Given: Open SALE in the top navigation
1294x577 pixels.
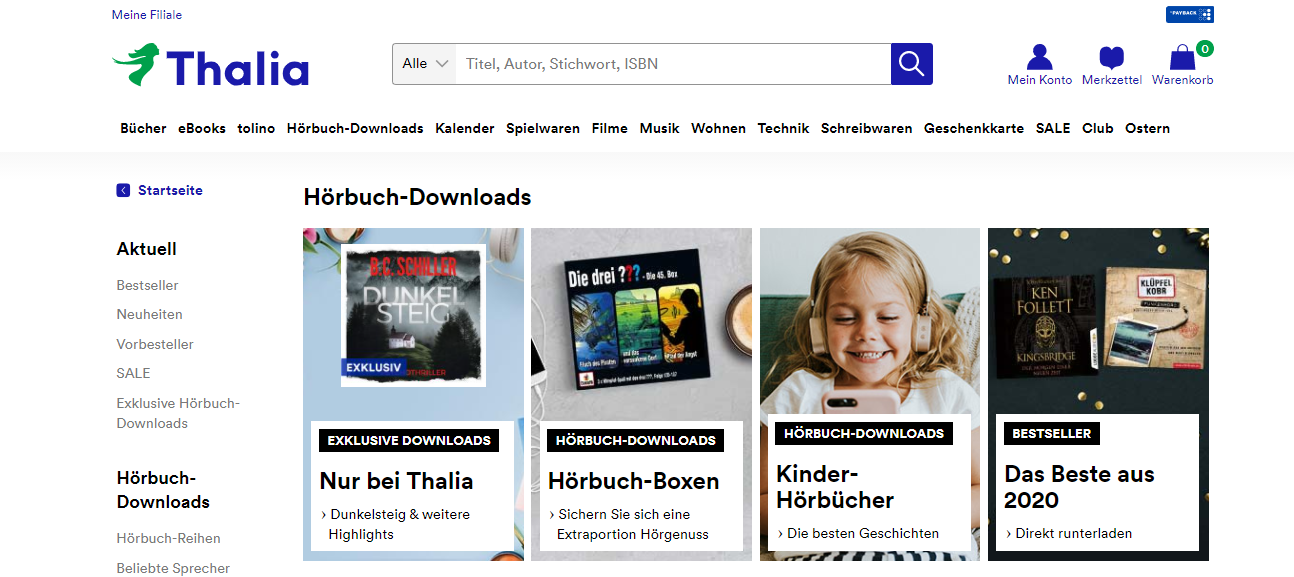Looking at the screenshot, I should [1053, 128].
